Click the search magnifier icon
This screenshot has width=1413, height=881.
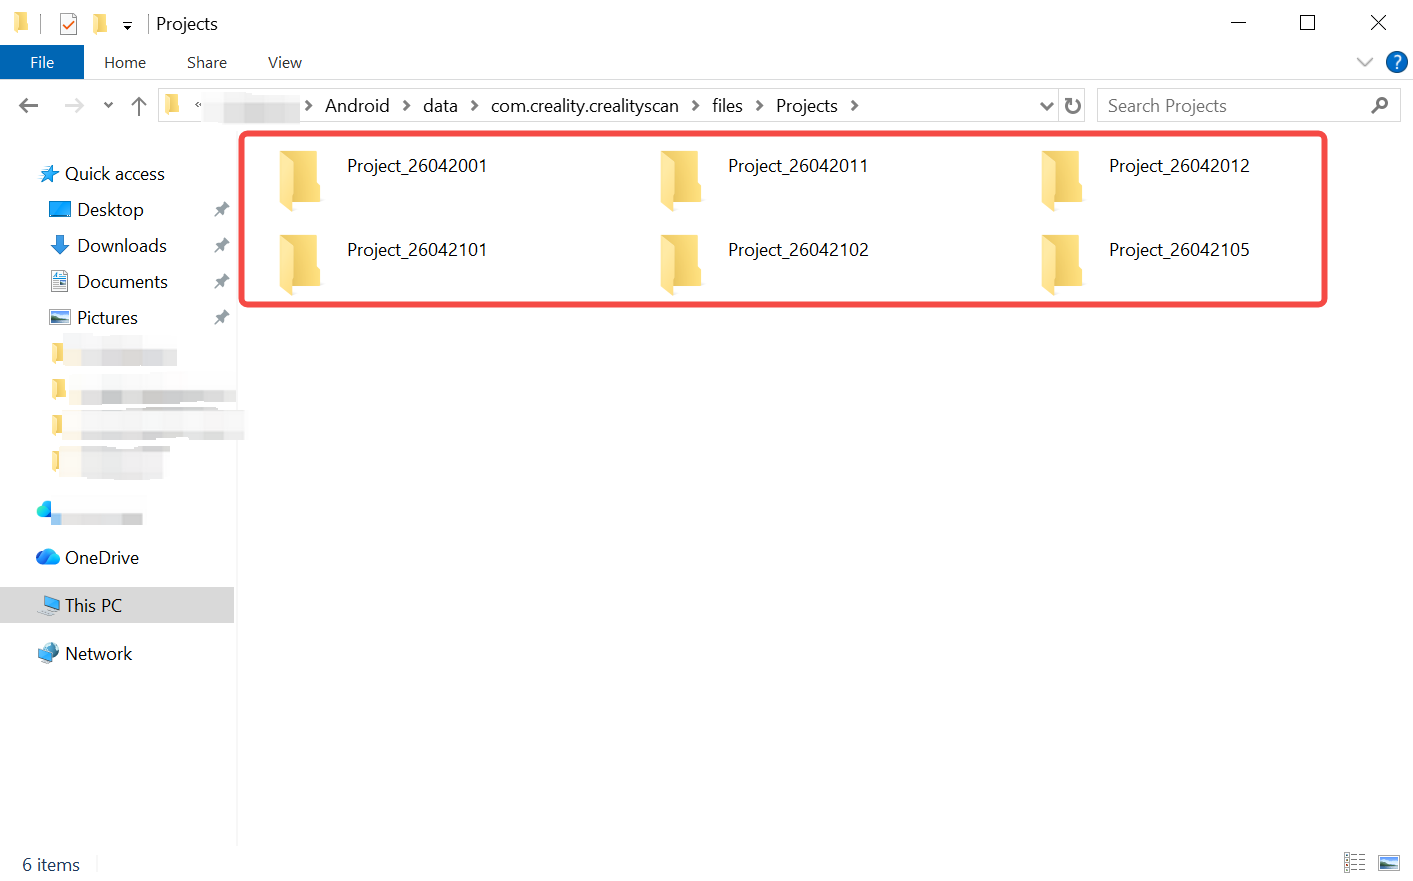click(1380, 106)
